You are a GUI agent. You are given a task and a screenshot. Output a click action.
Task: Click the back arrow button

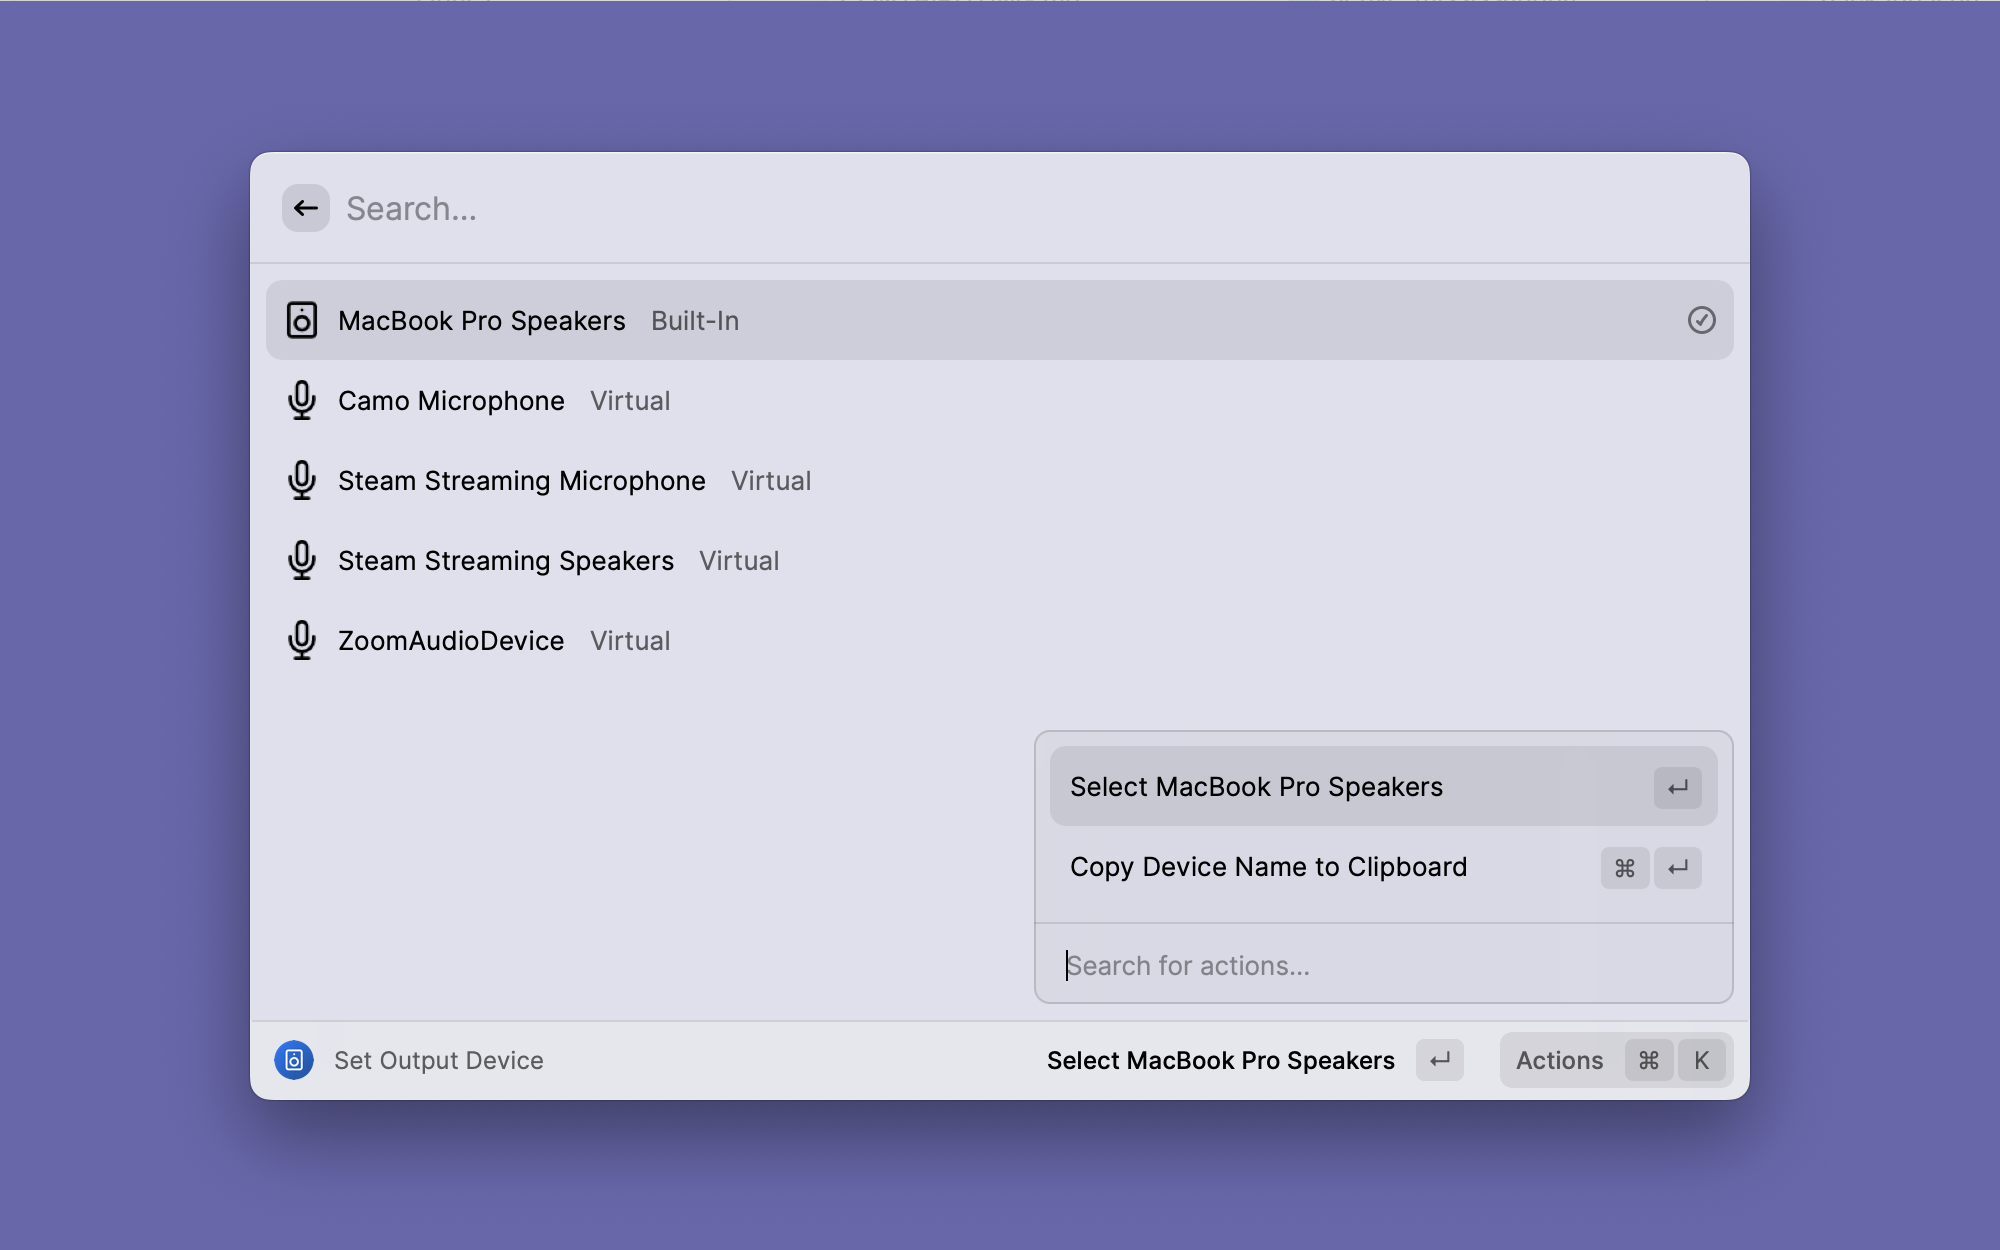click(x=305, y=208)
